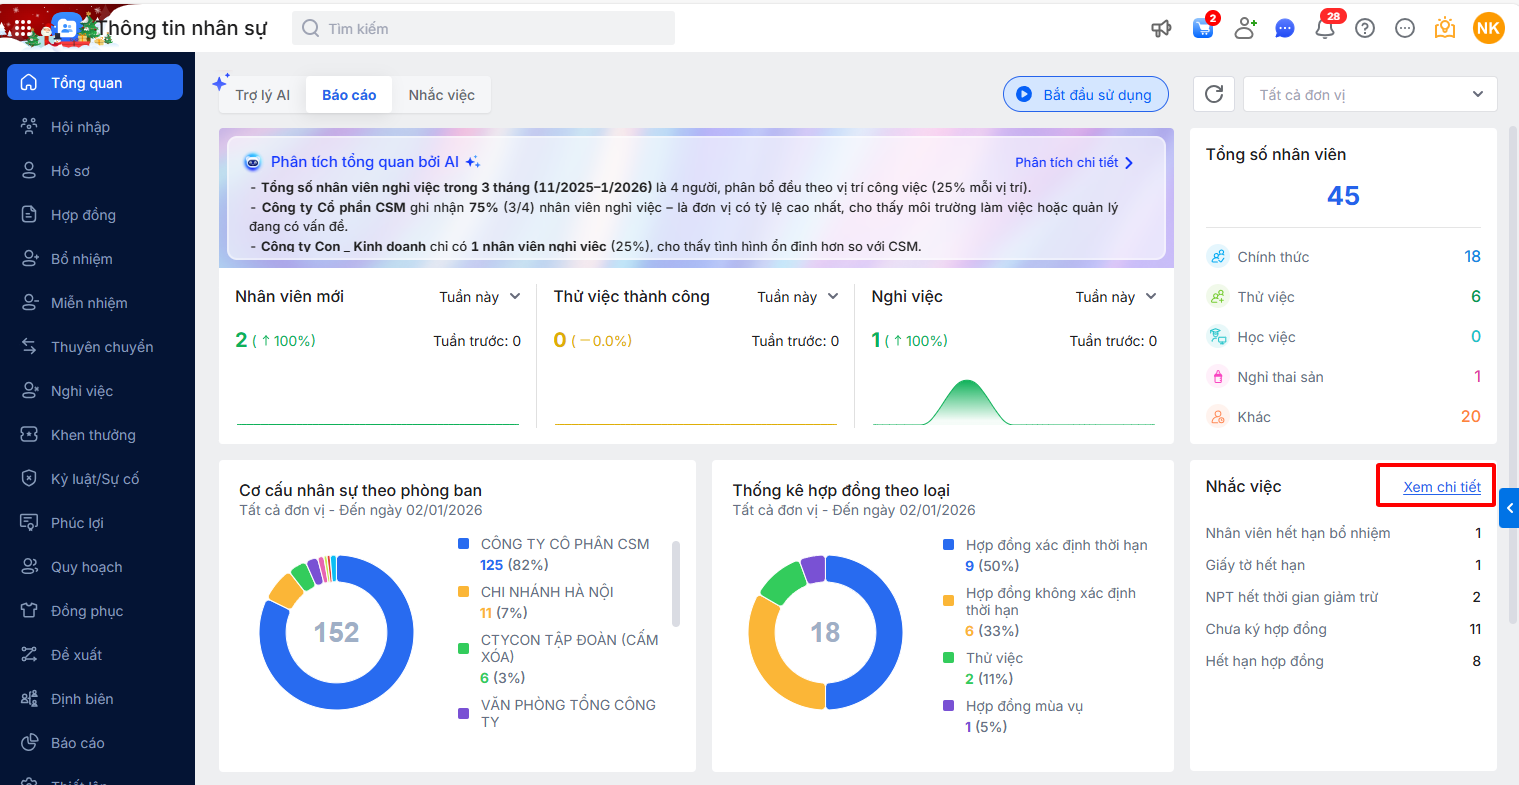Click the Bắt đầu sử dụng button
1519x785 pixels.
[1085, 95]
